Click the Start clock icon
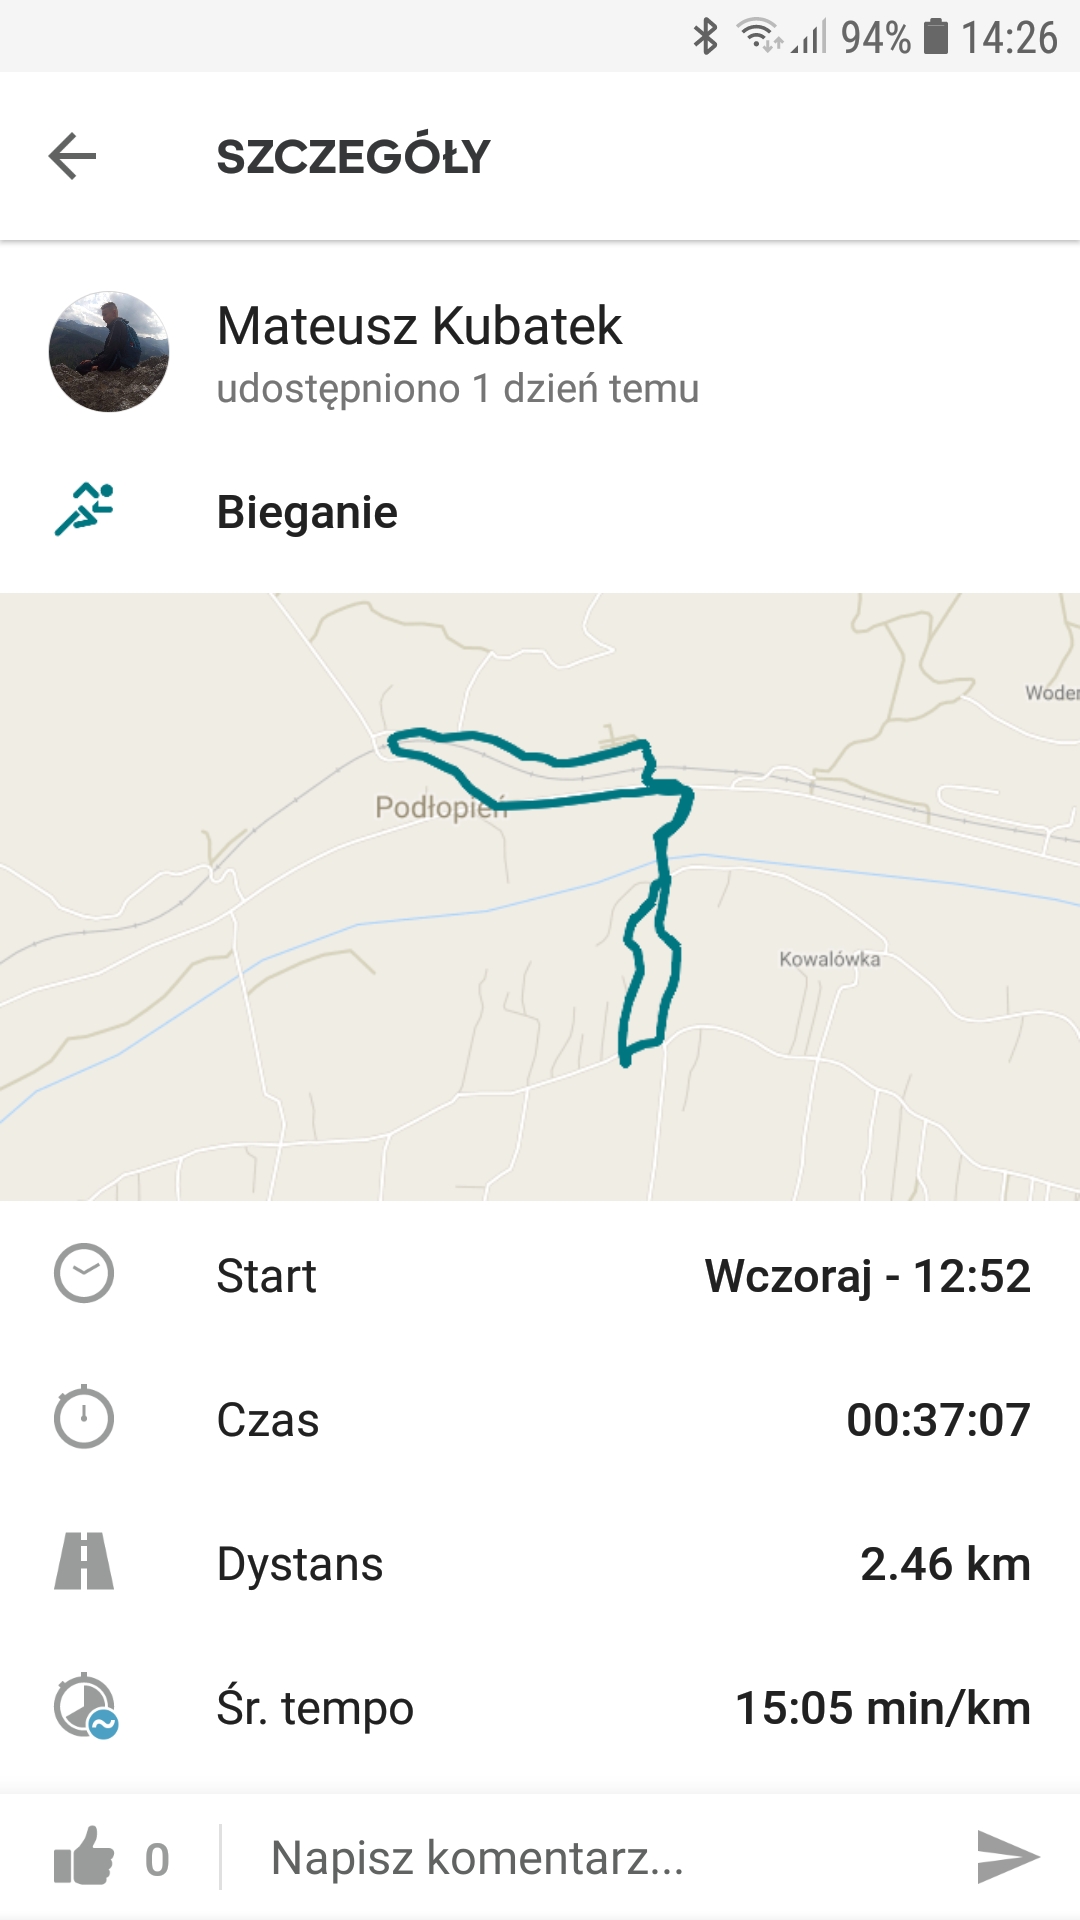1080x1920 pixels. [x=84, y=1274]
